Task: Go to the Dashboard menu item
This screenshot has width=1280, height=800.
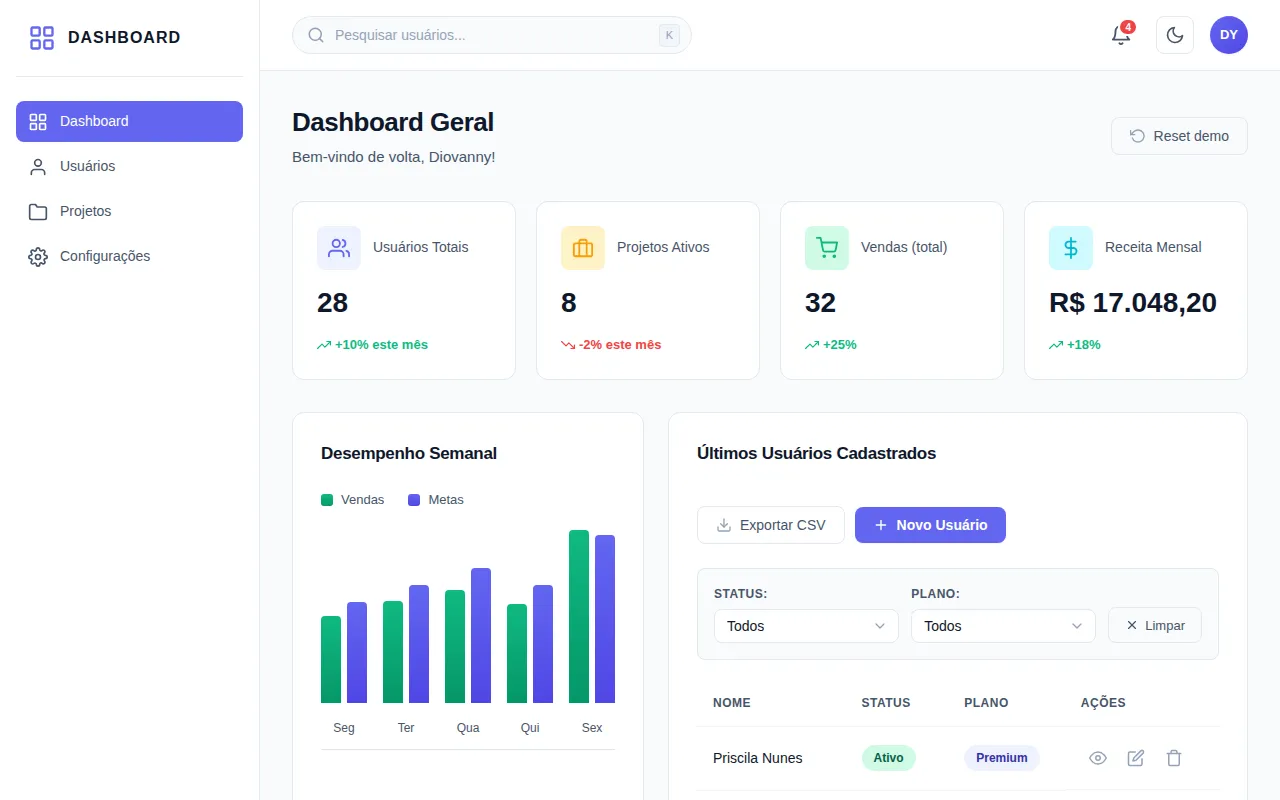Action: (x=129, y=121)
